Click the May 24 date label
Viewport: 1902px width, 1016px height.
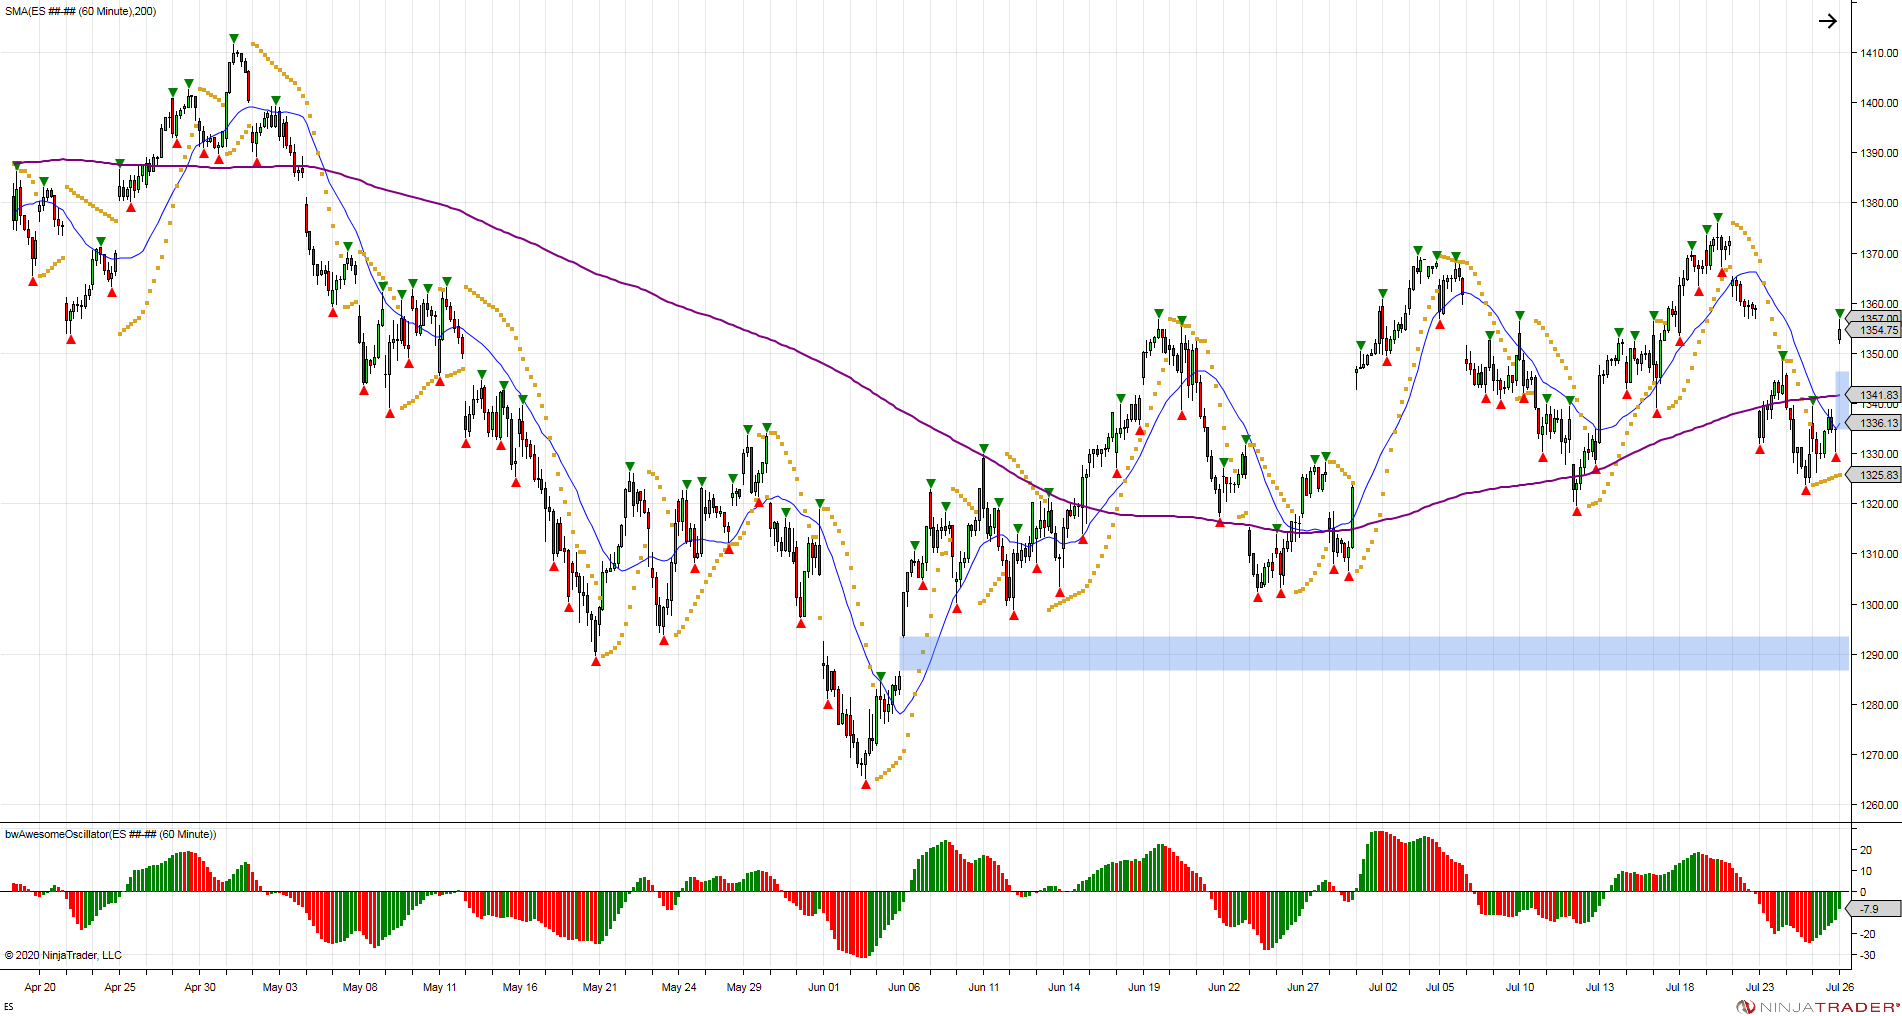pos(679,987)
